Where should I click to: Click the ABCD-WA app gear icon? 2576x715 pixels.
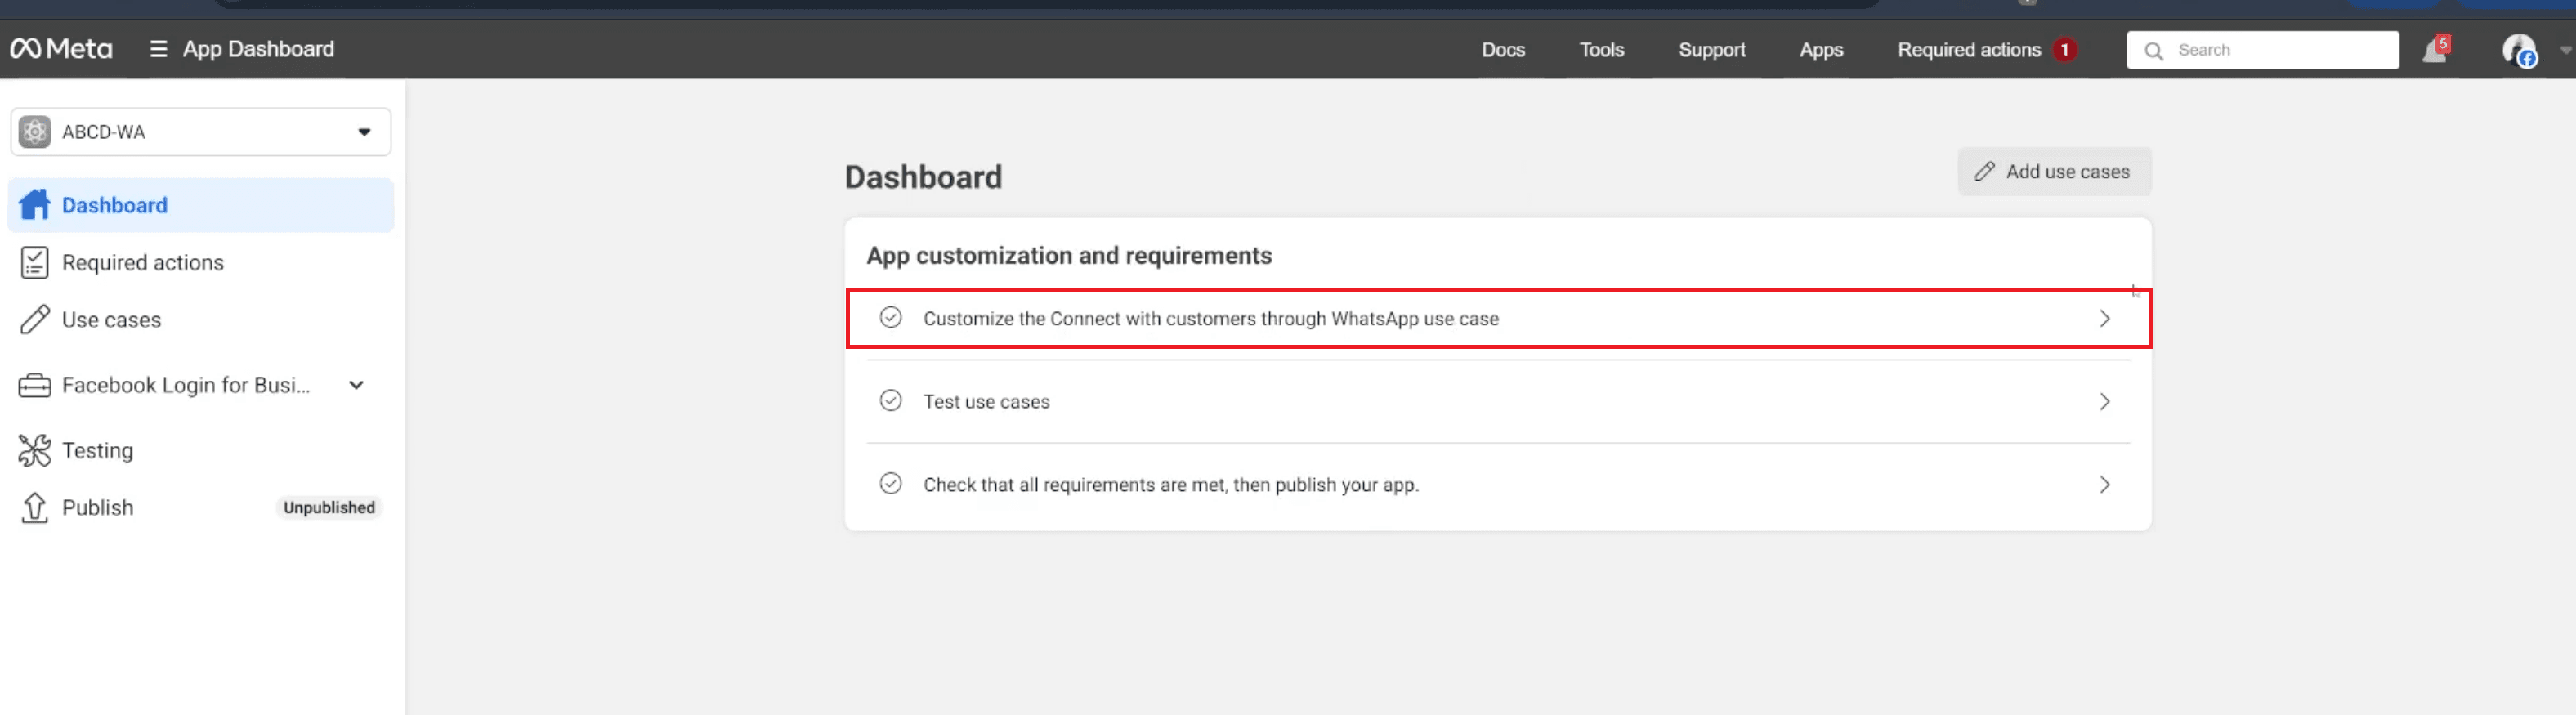35,132
